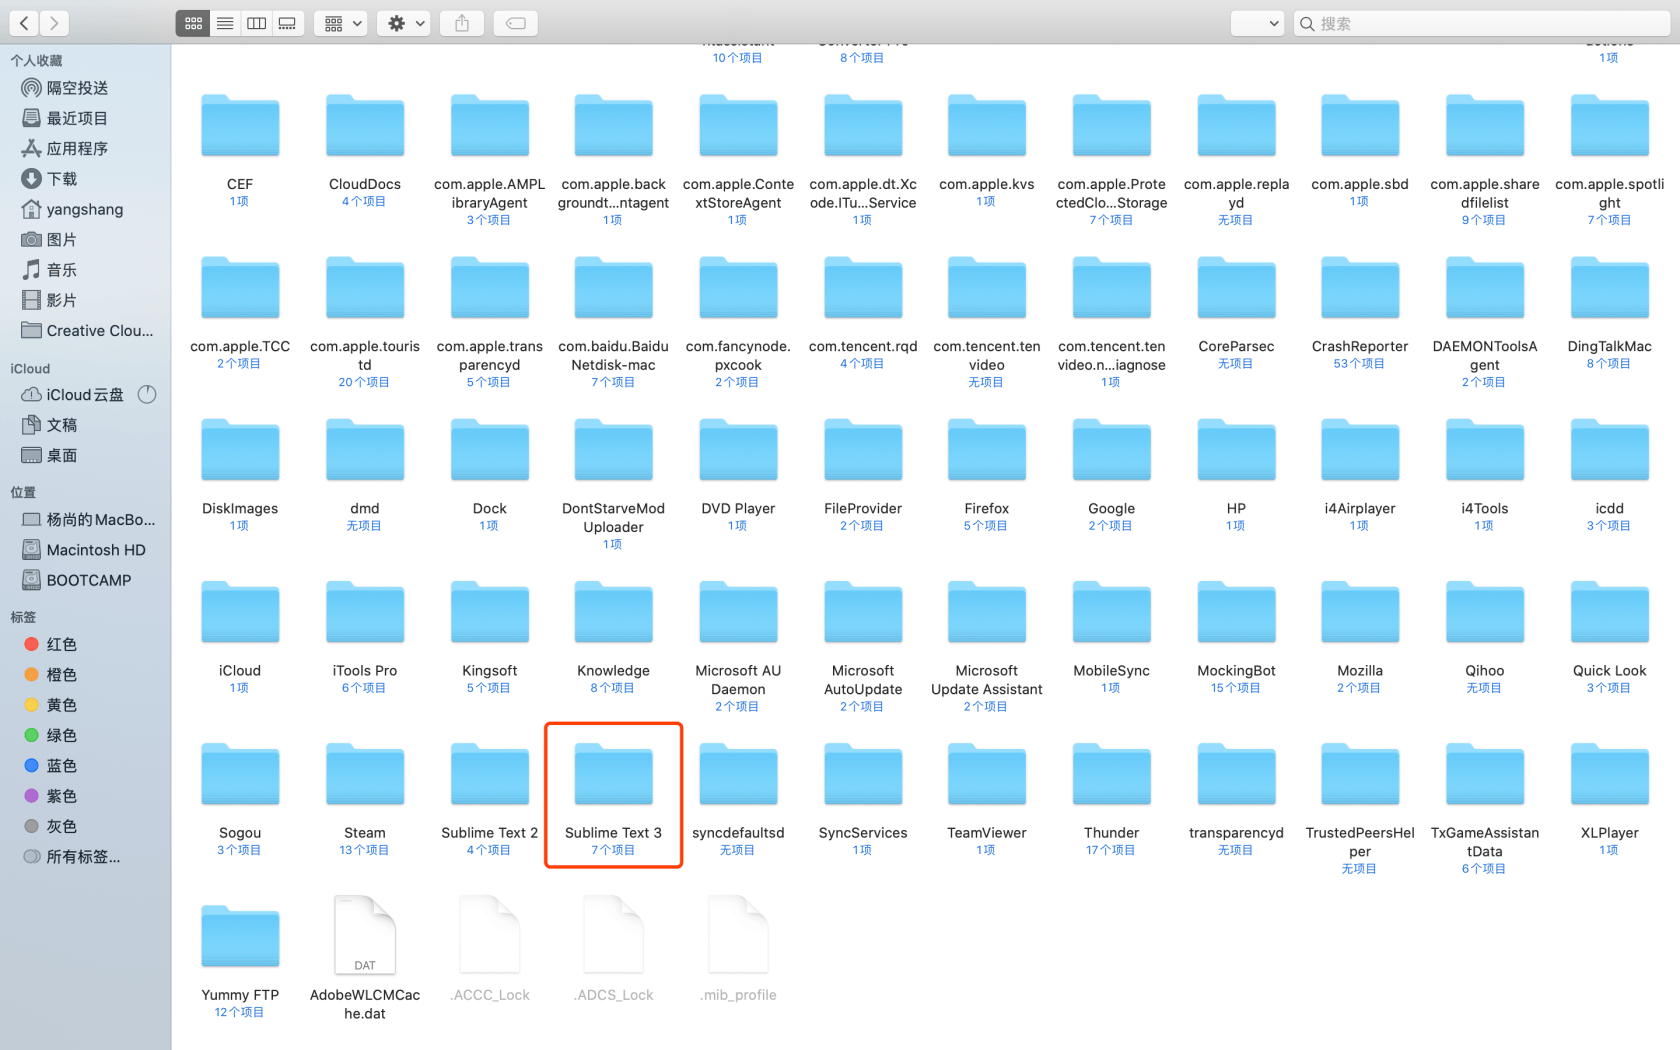Select the MobileSync folder

coord(1111,613)
